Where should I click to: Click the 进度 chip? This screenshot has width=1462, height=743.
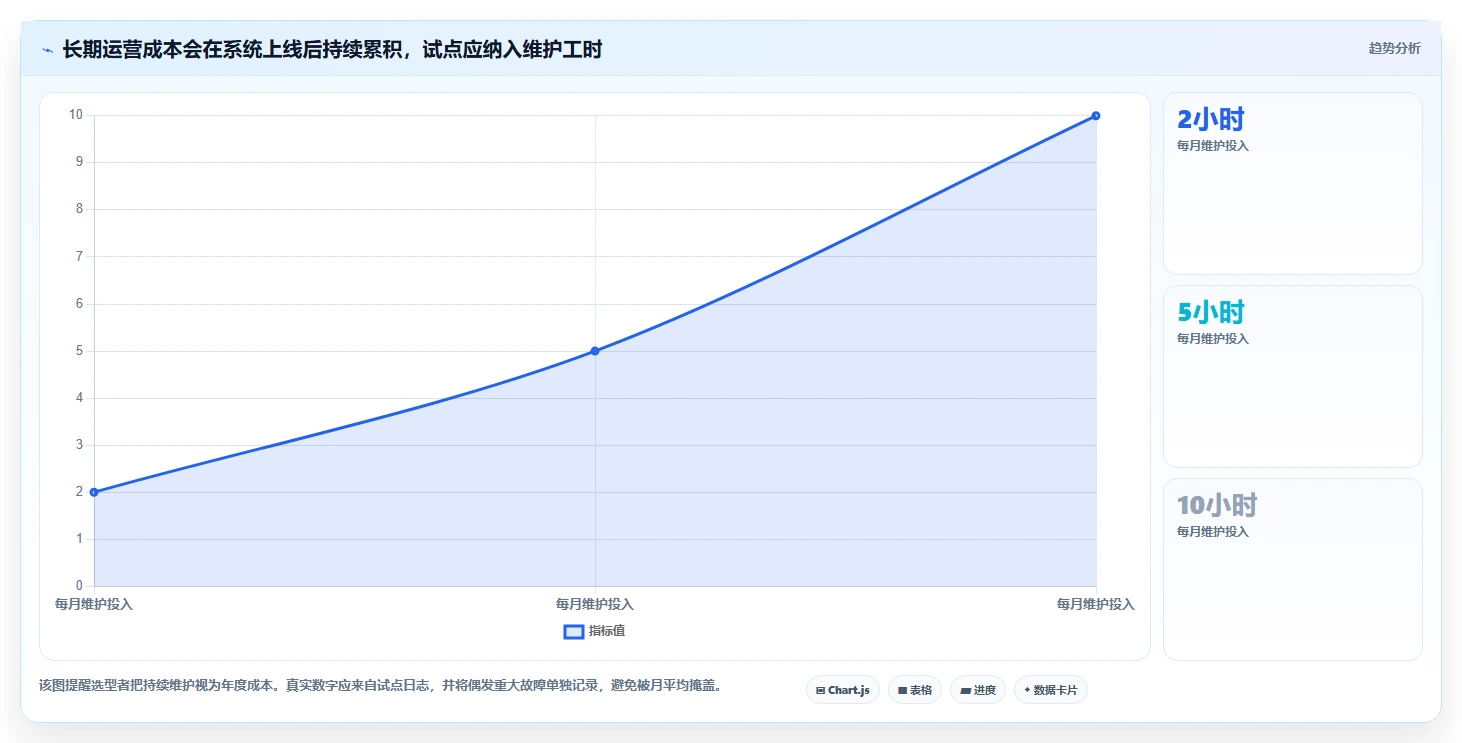coord(978,690)
